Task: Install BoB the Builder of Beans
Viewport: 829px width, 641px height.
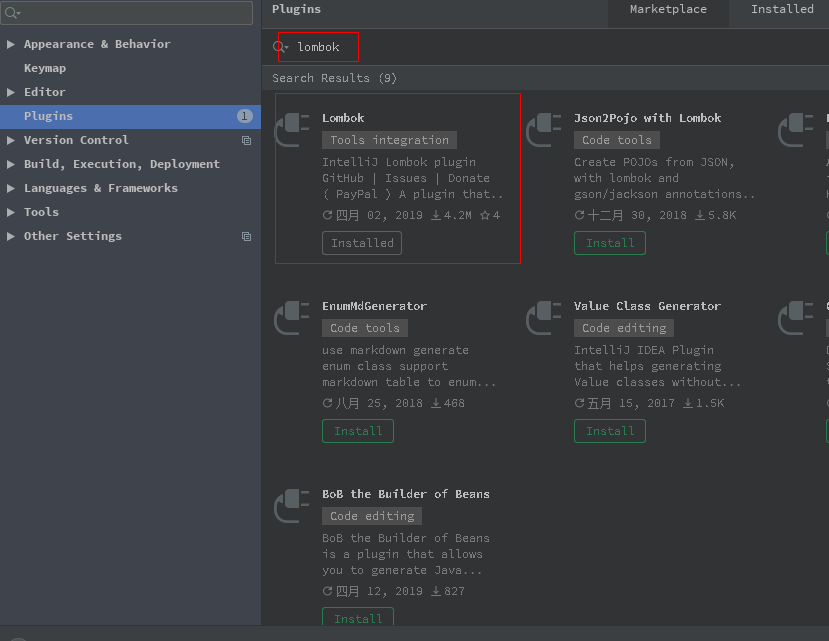Action: point(358,617)
